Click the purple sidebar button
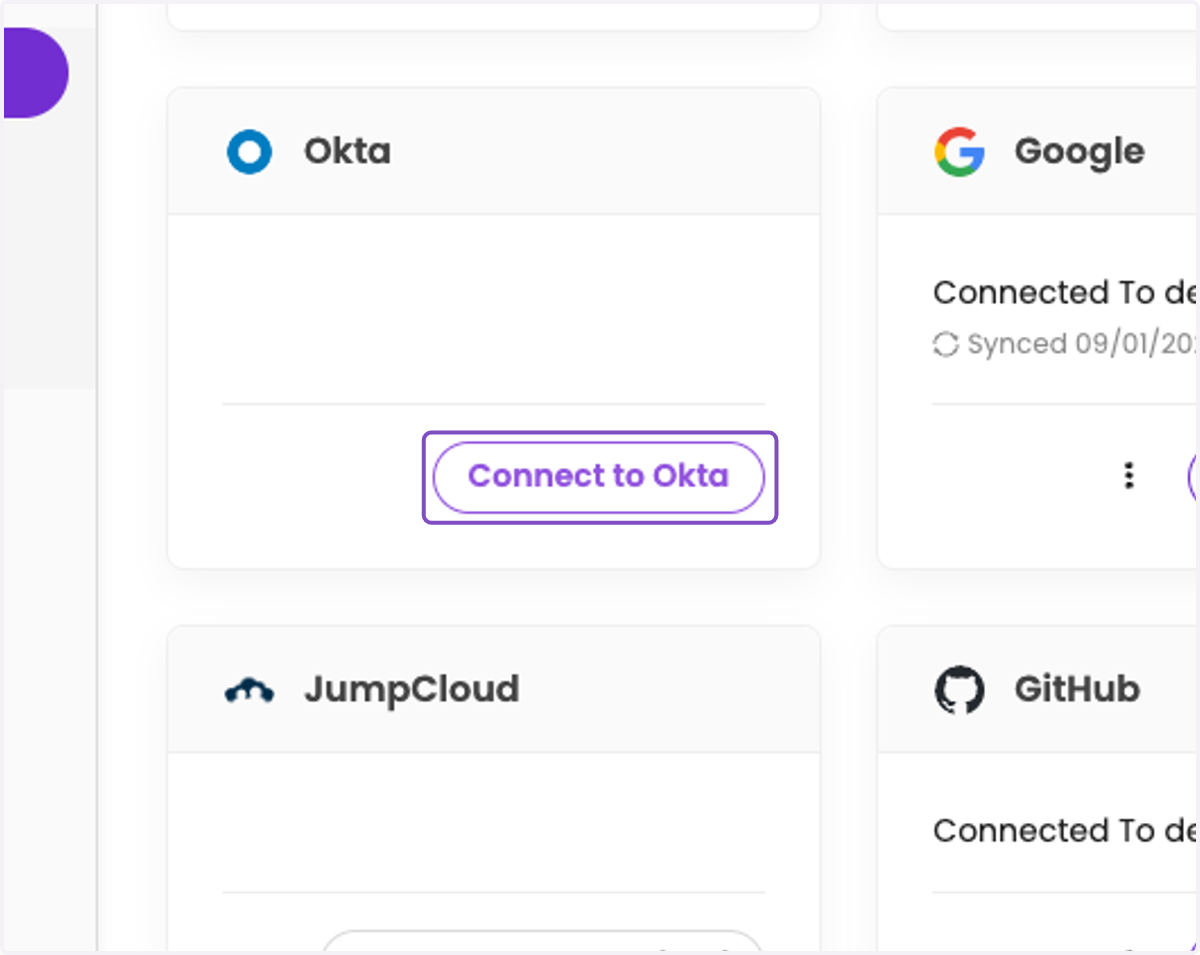Screen dimensions: 1200x955 (x=35, y=73)
